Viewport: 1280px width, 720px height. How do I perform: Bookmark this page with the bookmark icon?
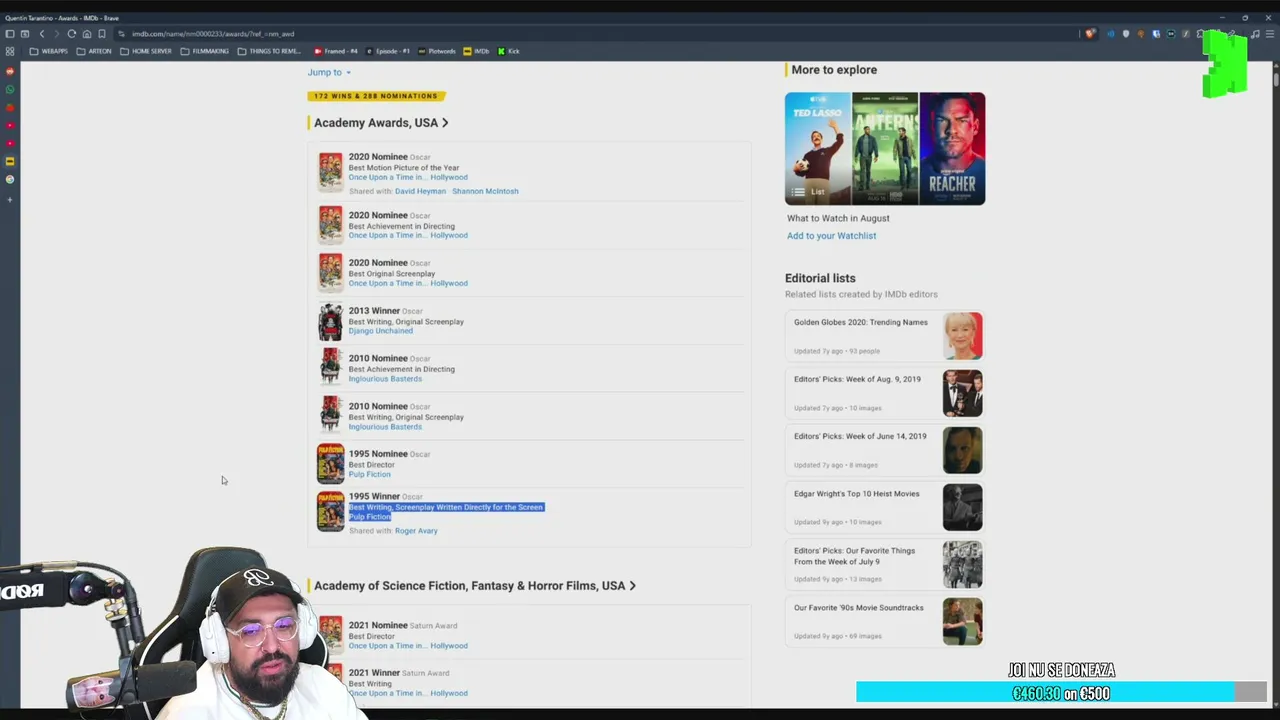[101, 34]
